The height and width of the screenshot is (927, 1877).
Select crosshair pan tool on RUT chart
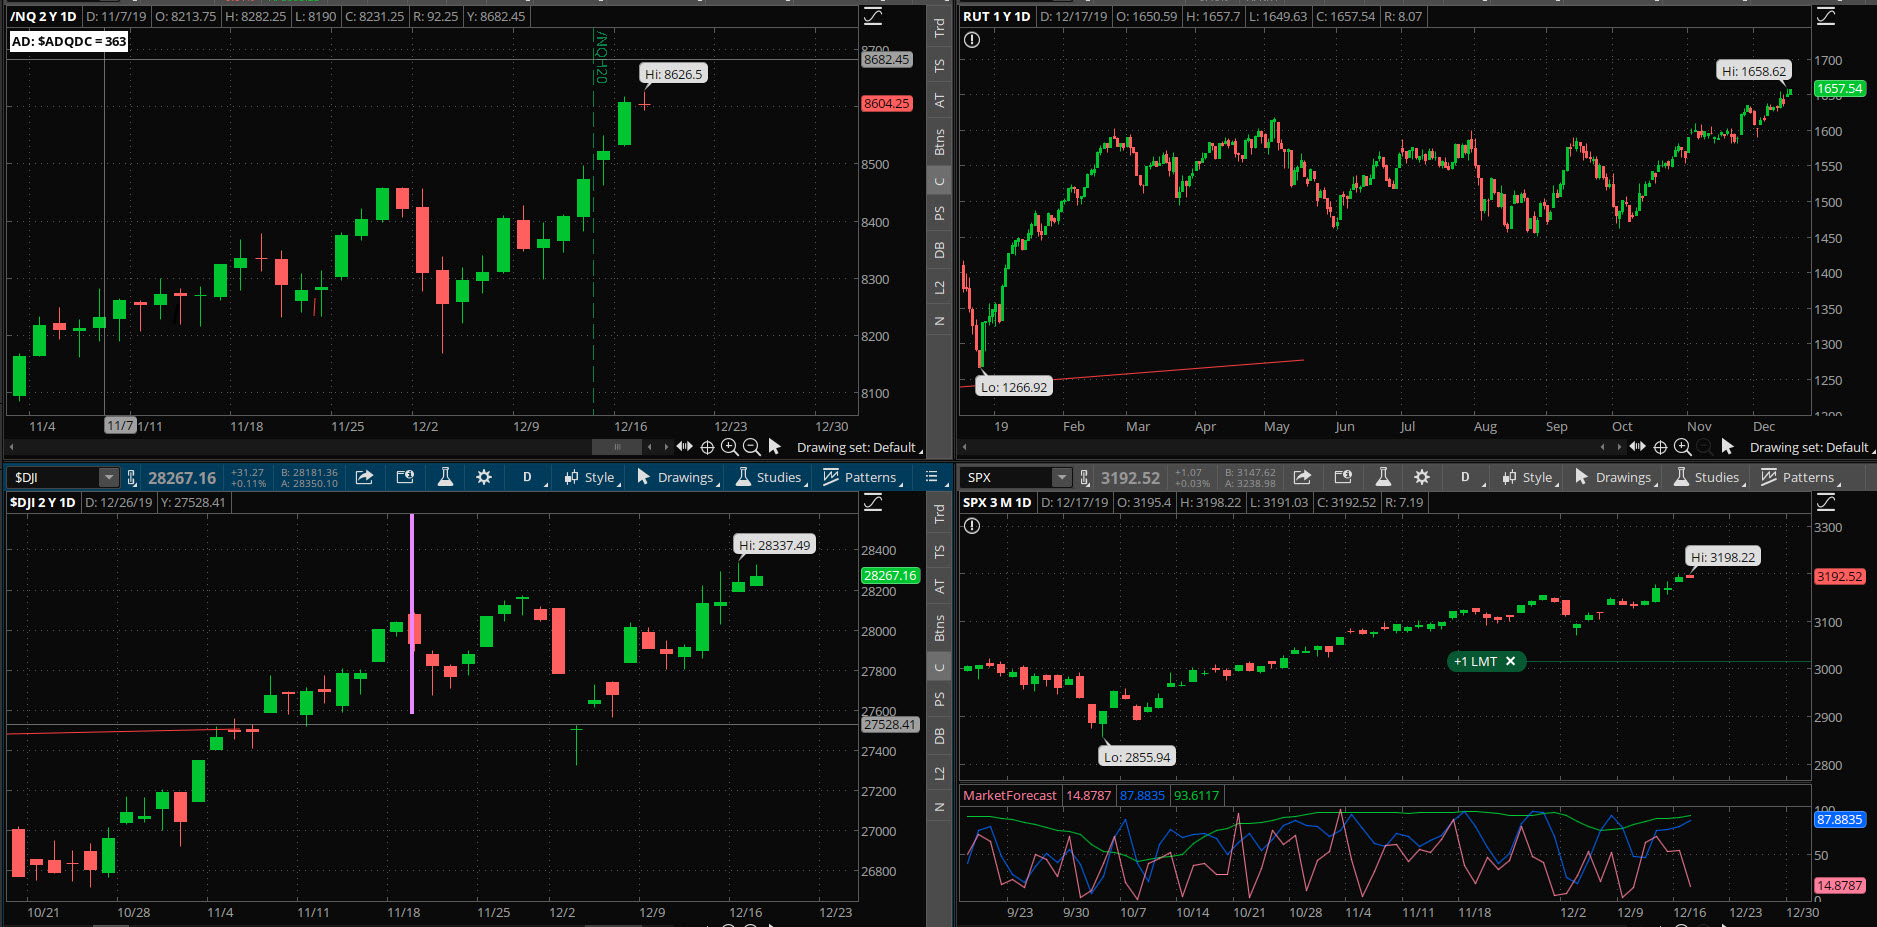click(x=1660, y=447)
